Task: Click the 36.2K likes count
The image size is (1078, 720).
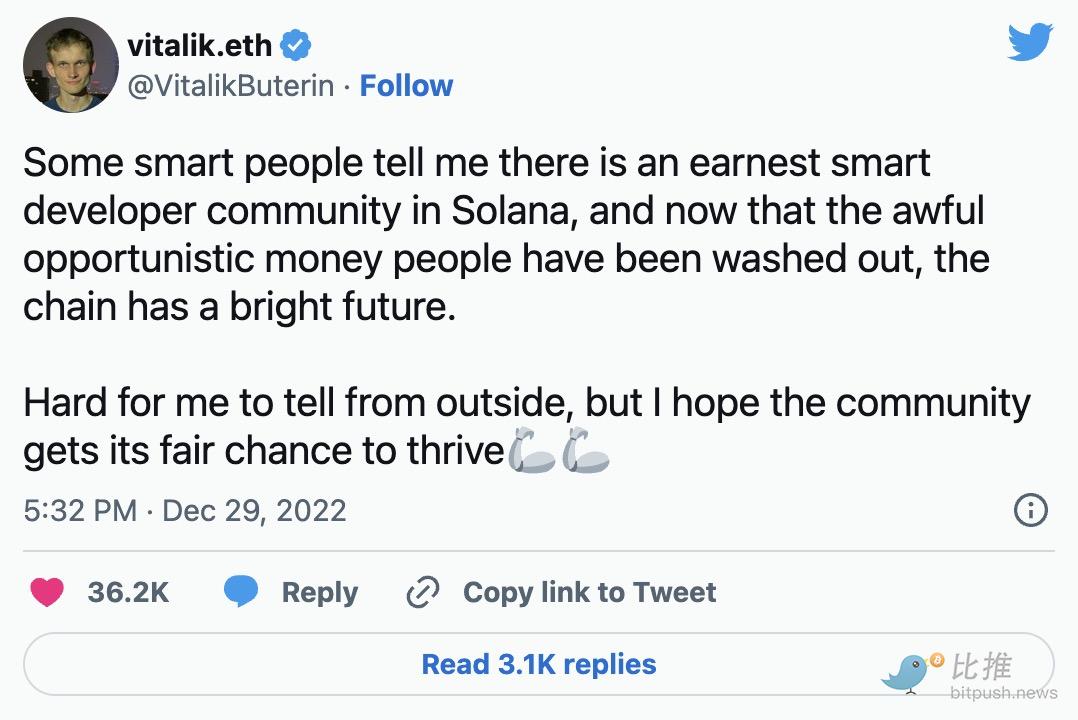Action: point(128,592)
